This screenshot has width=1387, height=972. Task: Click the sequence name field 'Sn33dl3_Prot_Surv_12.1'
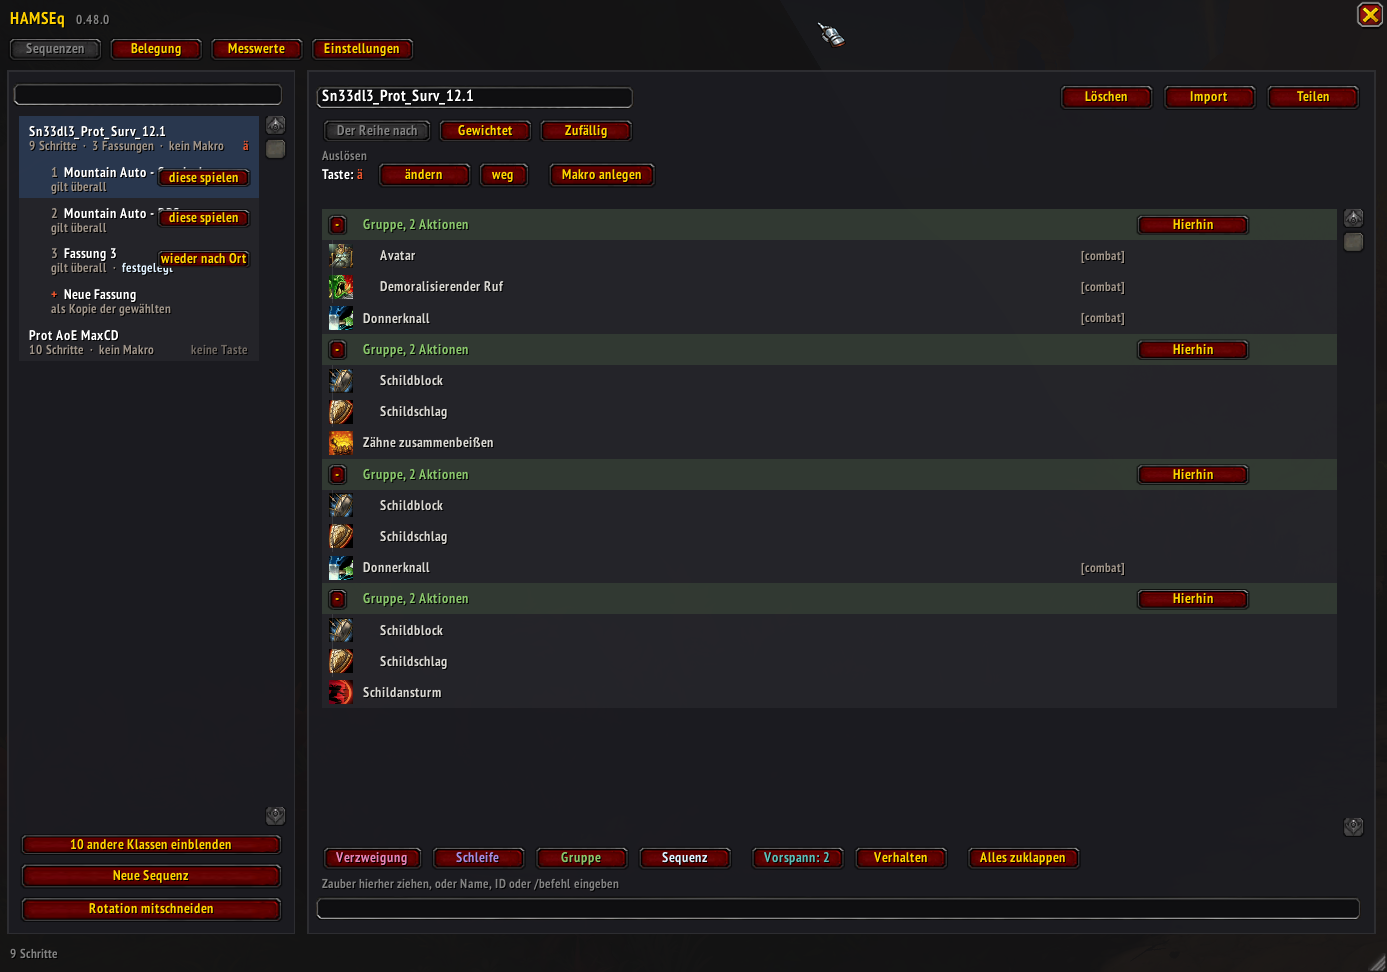(x=475, y=97)
